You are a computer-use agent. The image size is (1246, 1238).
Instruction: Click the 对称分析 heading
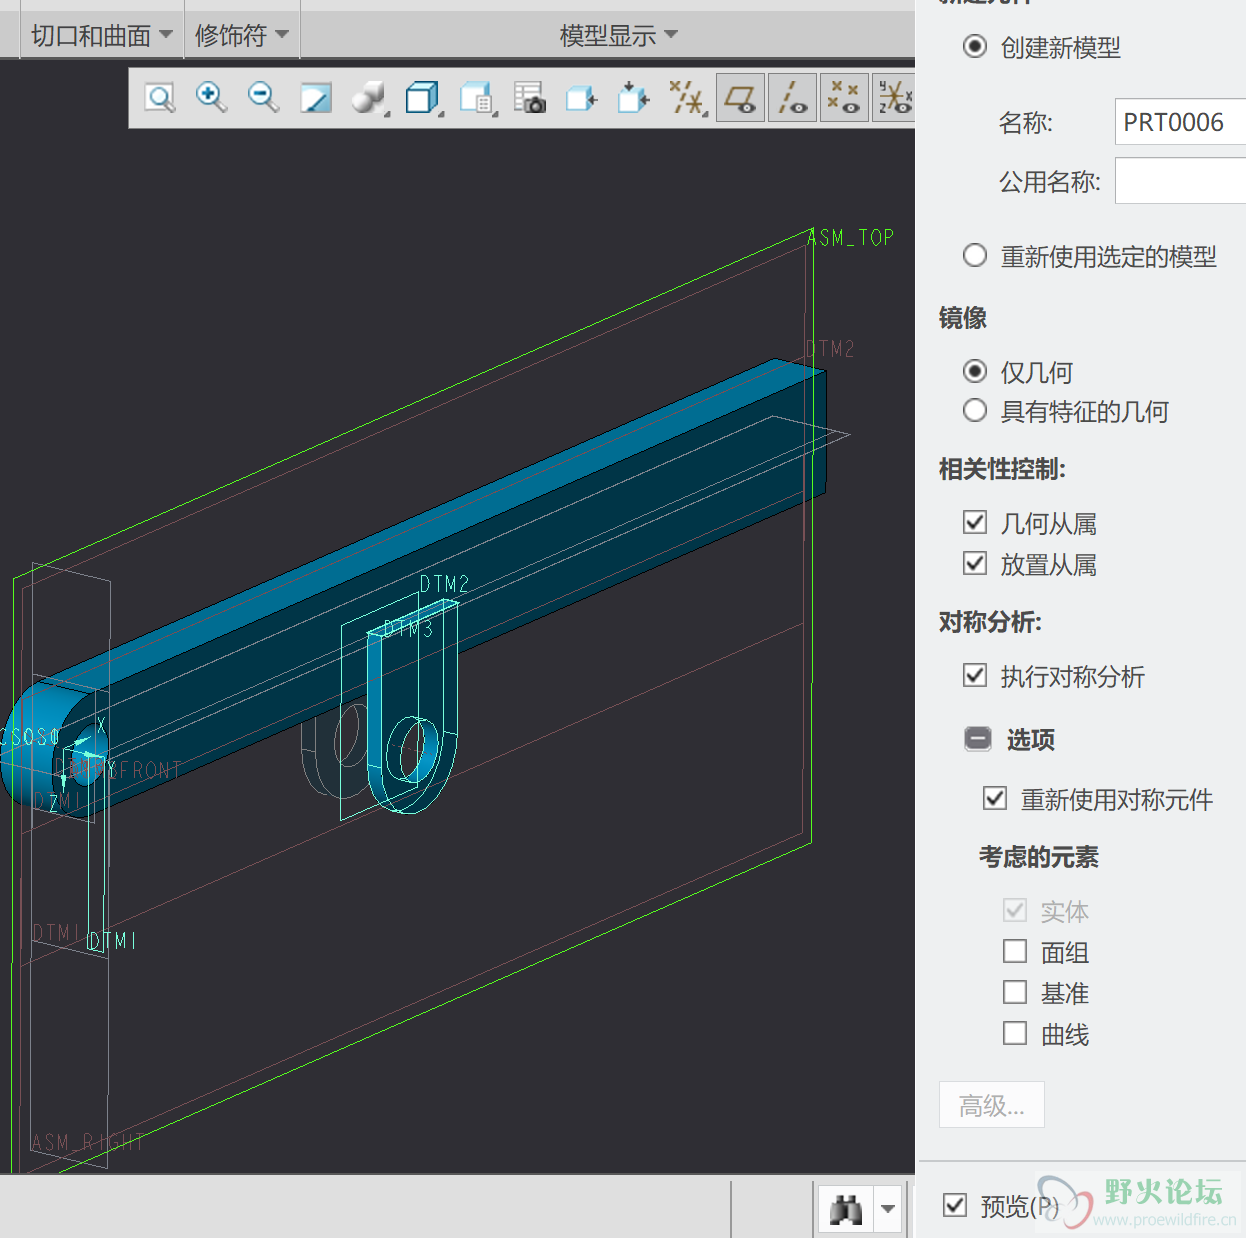click(x=990, y=622)
